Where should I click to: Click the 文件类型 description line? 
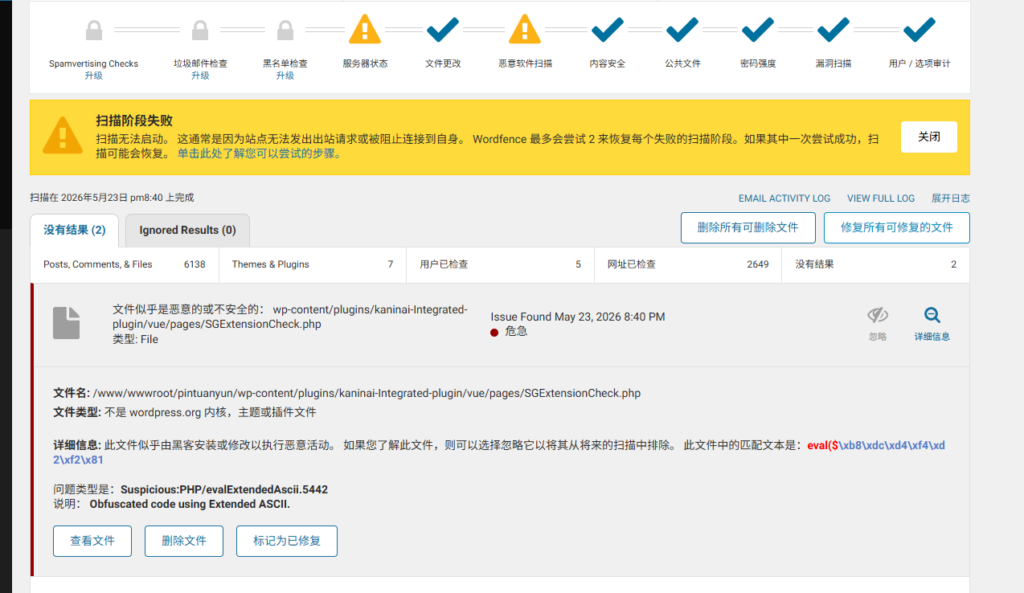click(x=185, y=413)
